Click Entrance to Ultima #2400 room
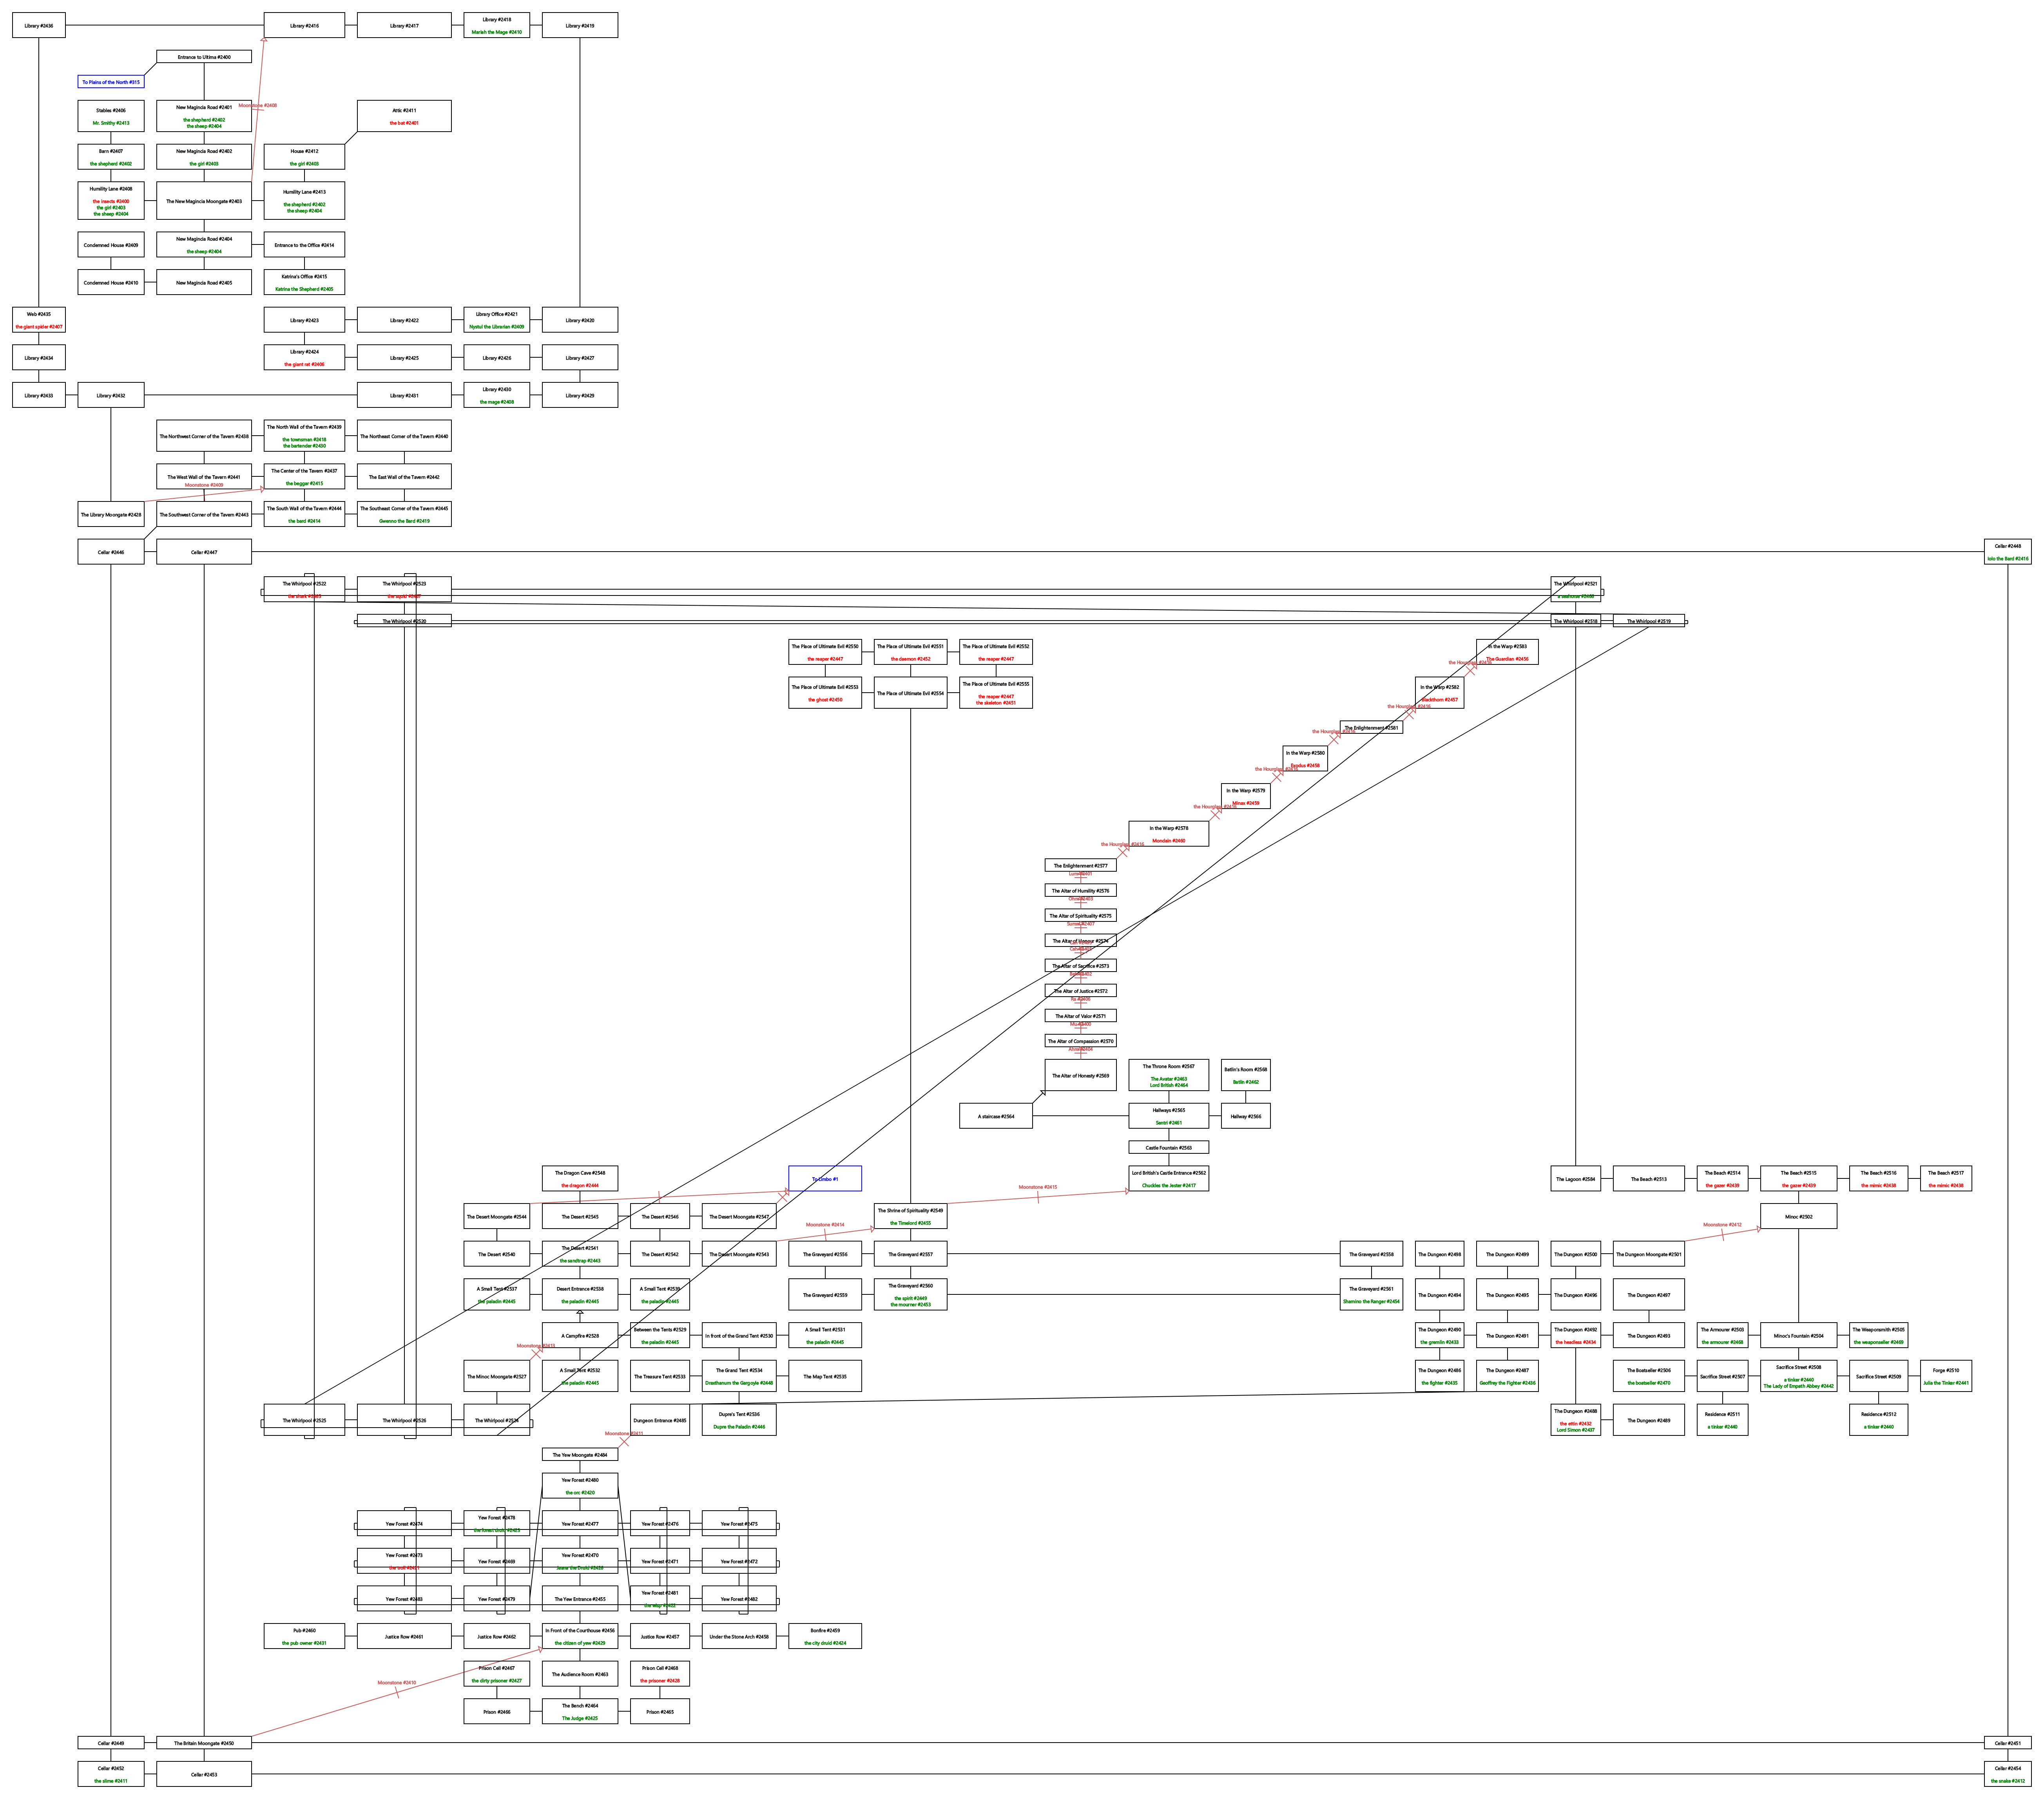Viewport: 2044px width, 1799px height. [204, 57]
